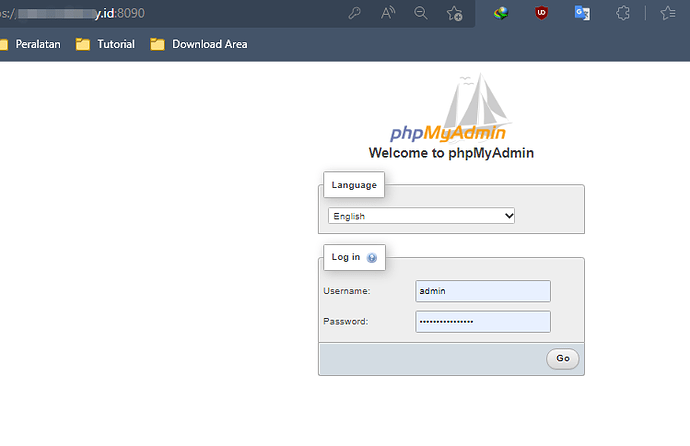Viewport: 690px width, 446px height.
Task: Submit login with the Go button
Action: tap(562, 358)
